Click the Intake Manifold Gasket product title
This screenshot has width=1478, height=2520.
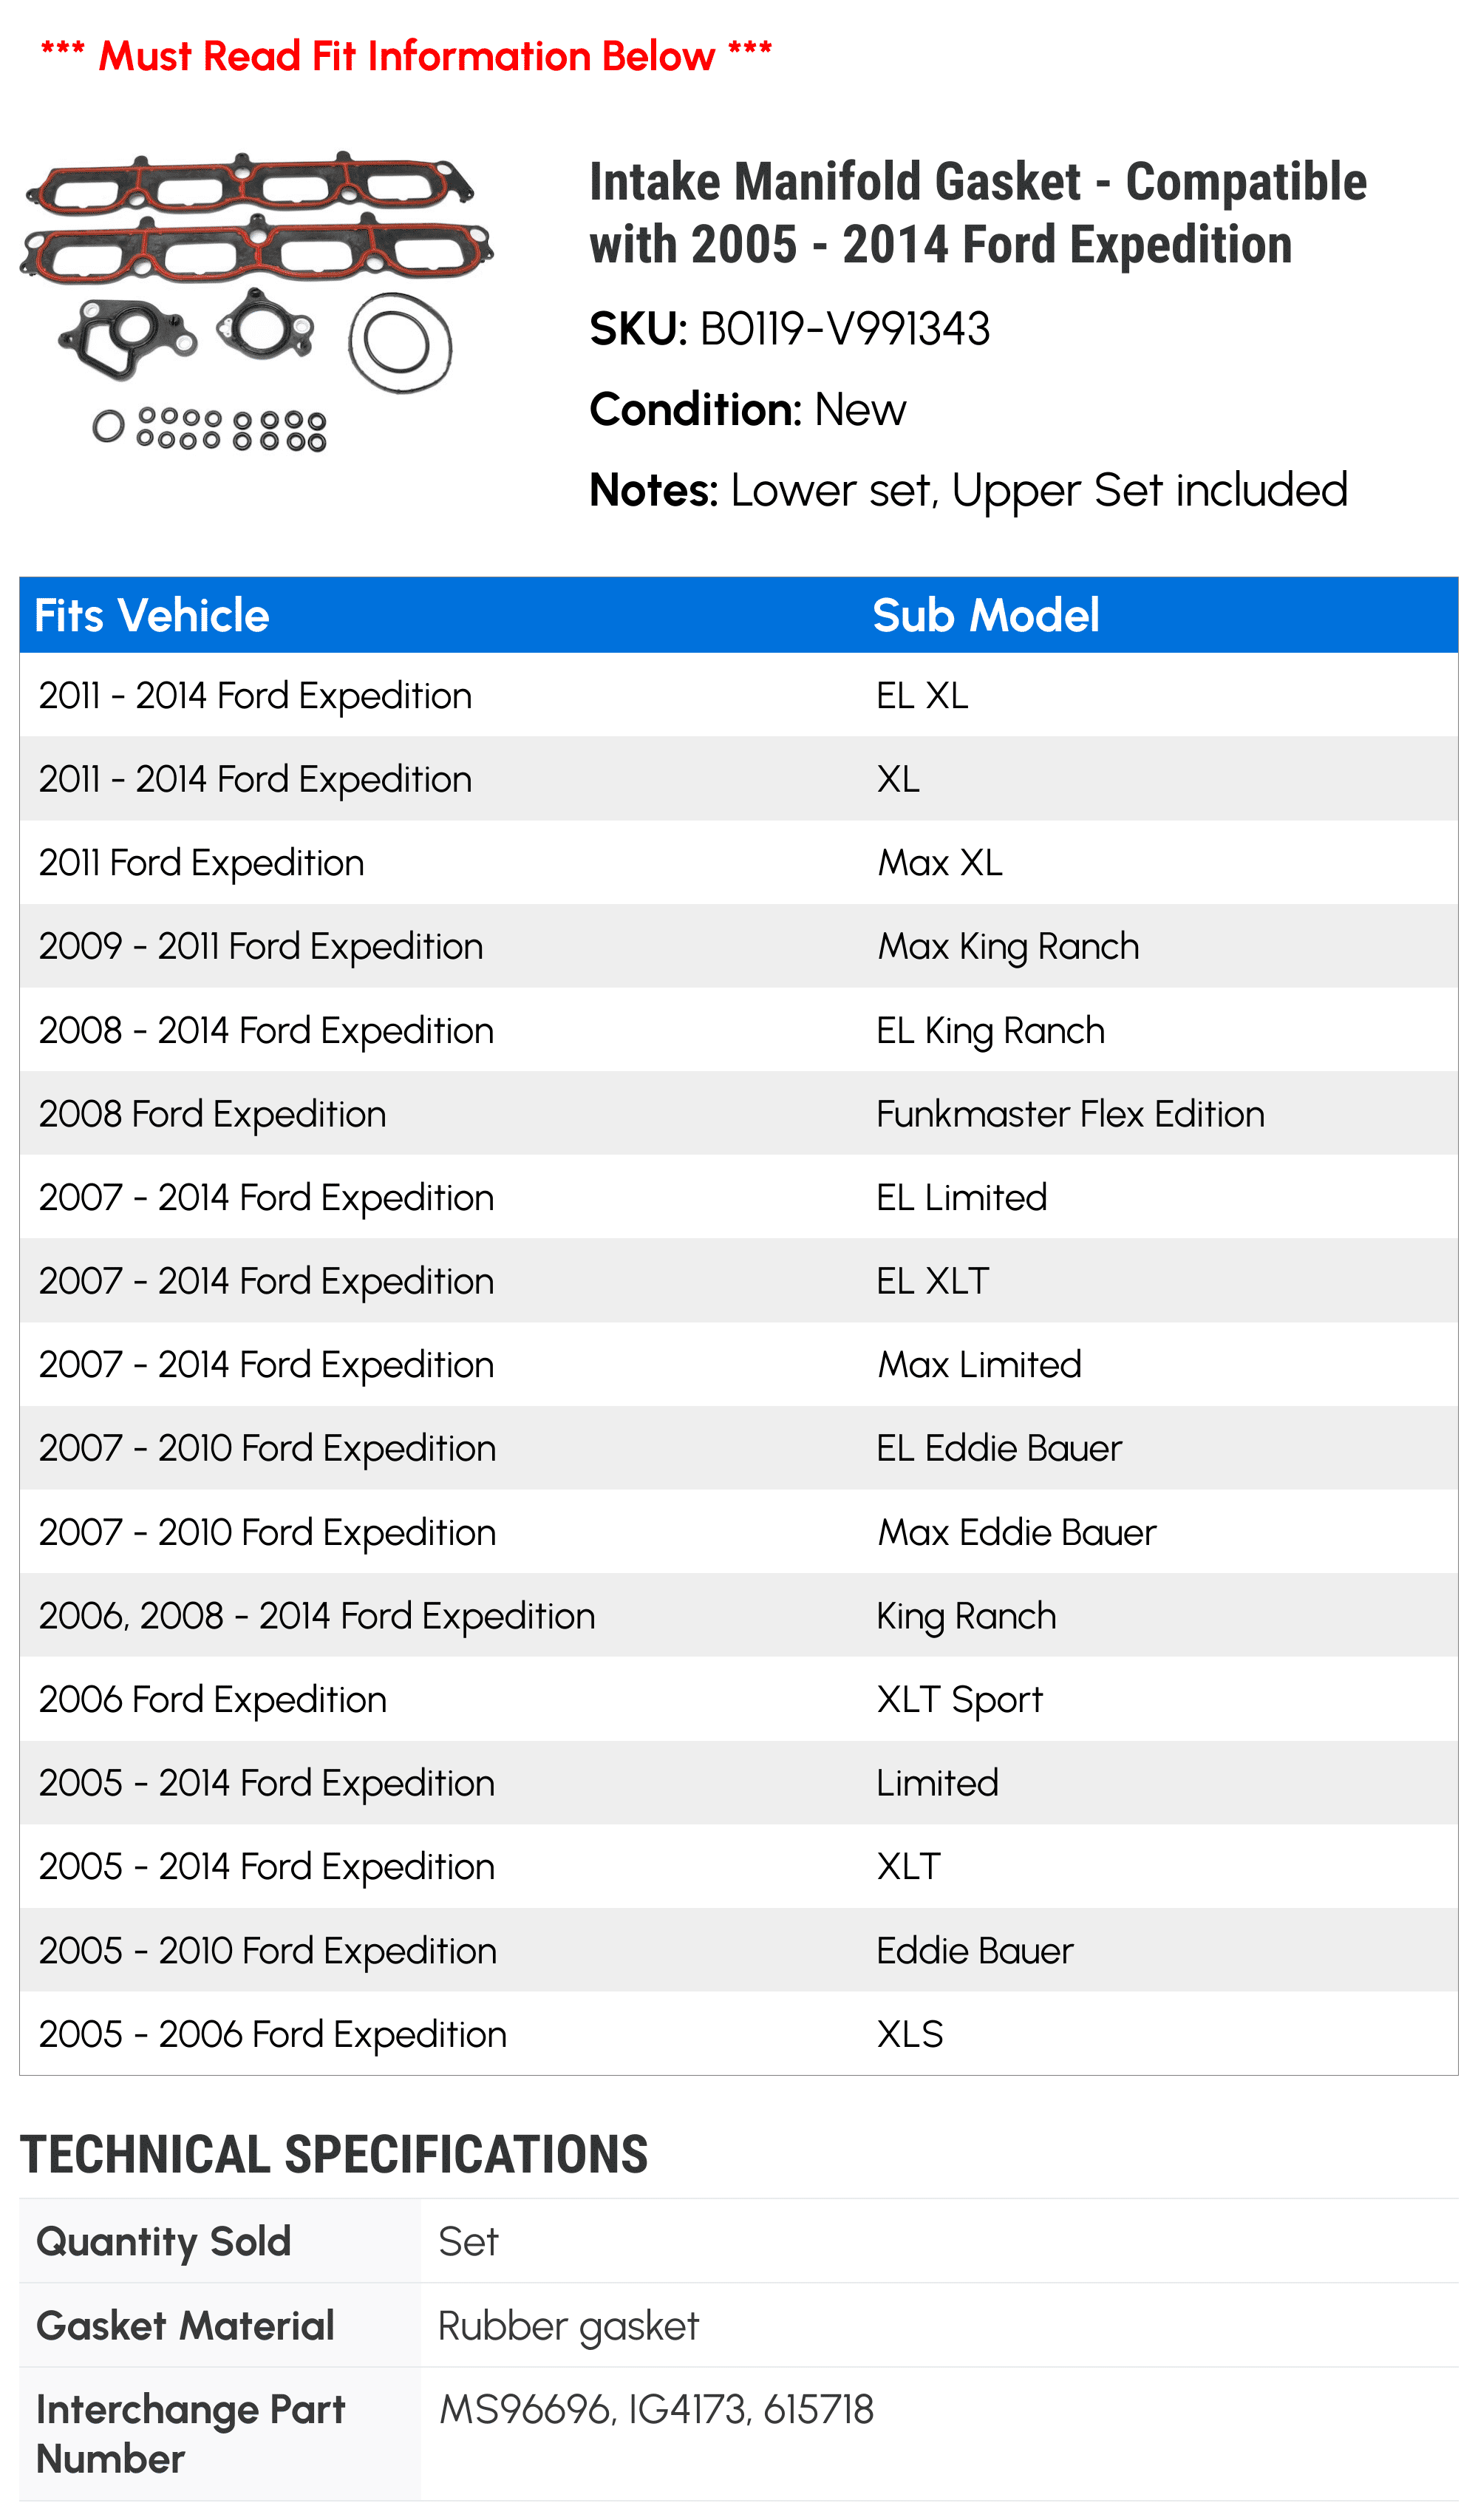tap(977, 213)
